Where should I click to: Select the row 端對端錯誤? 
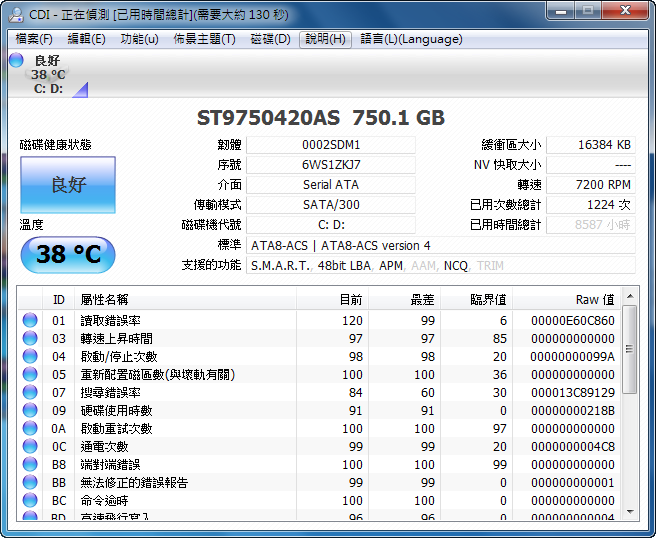pyautogui.click(x=319, y=464)
